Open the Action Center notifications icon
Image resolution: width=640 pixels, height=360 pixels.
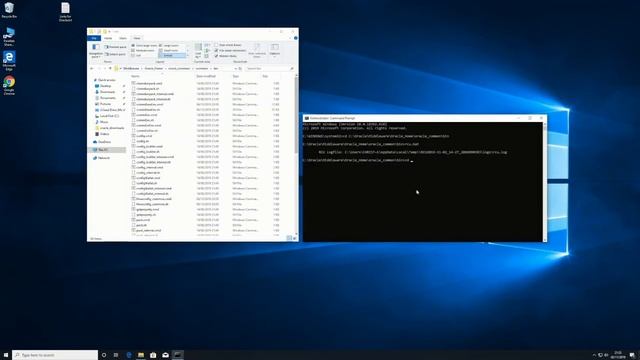click(x=632, y=355)
